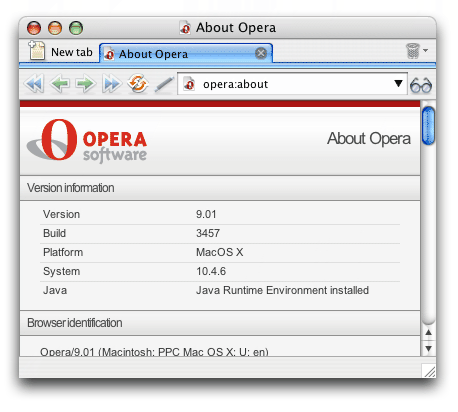
Task: Go forward with the green right arrow
Action: click(85, 84)
